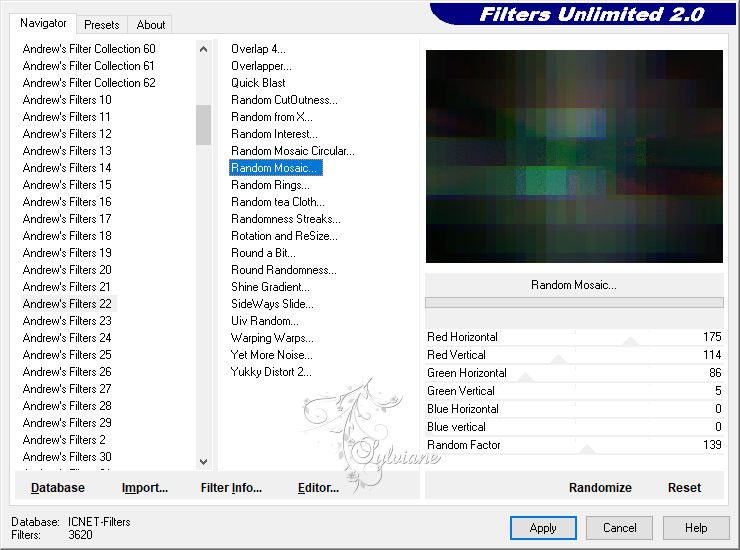This screenshot has height=550, width=740.
Task: Select Andrew's Filters 12 category
Action: point(67,134)
